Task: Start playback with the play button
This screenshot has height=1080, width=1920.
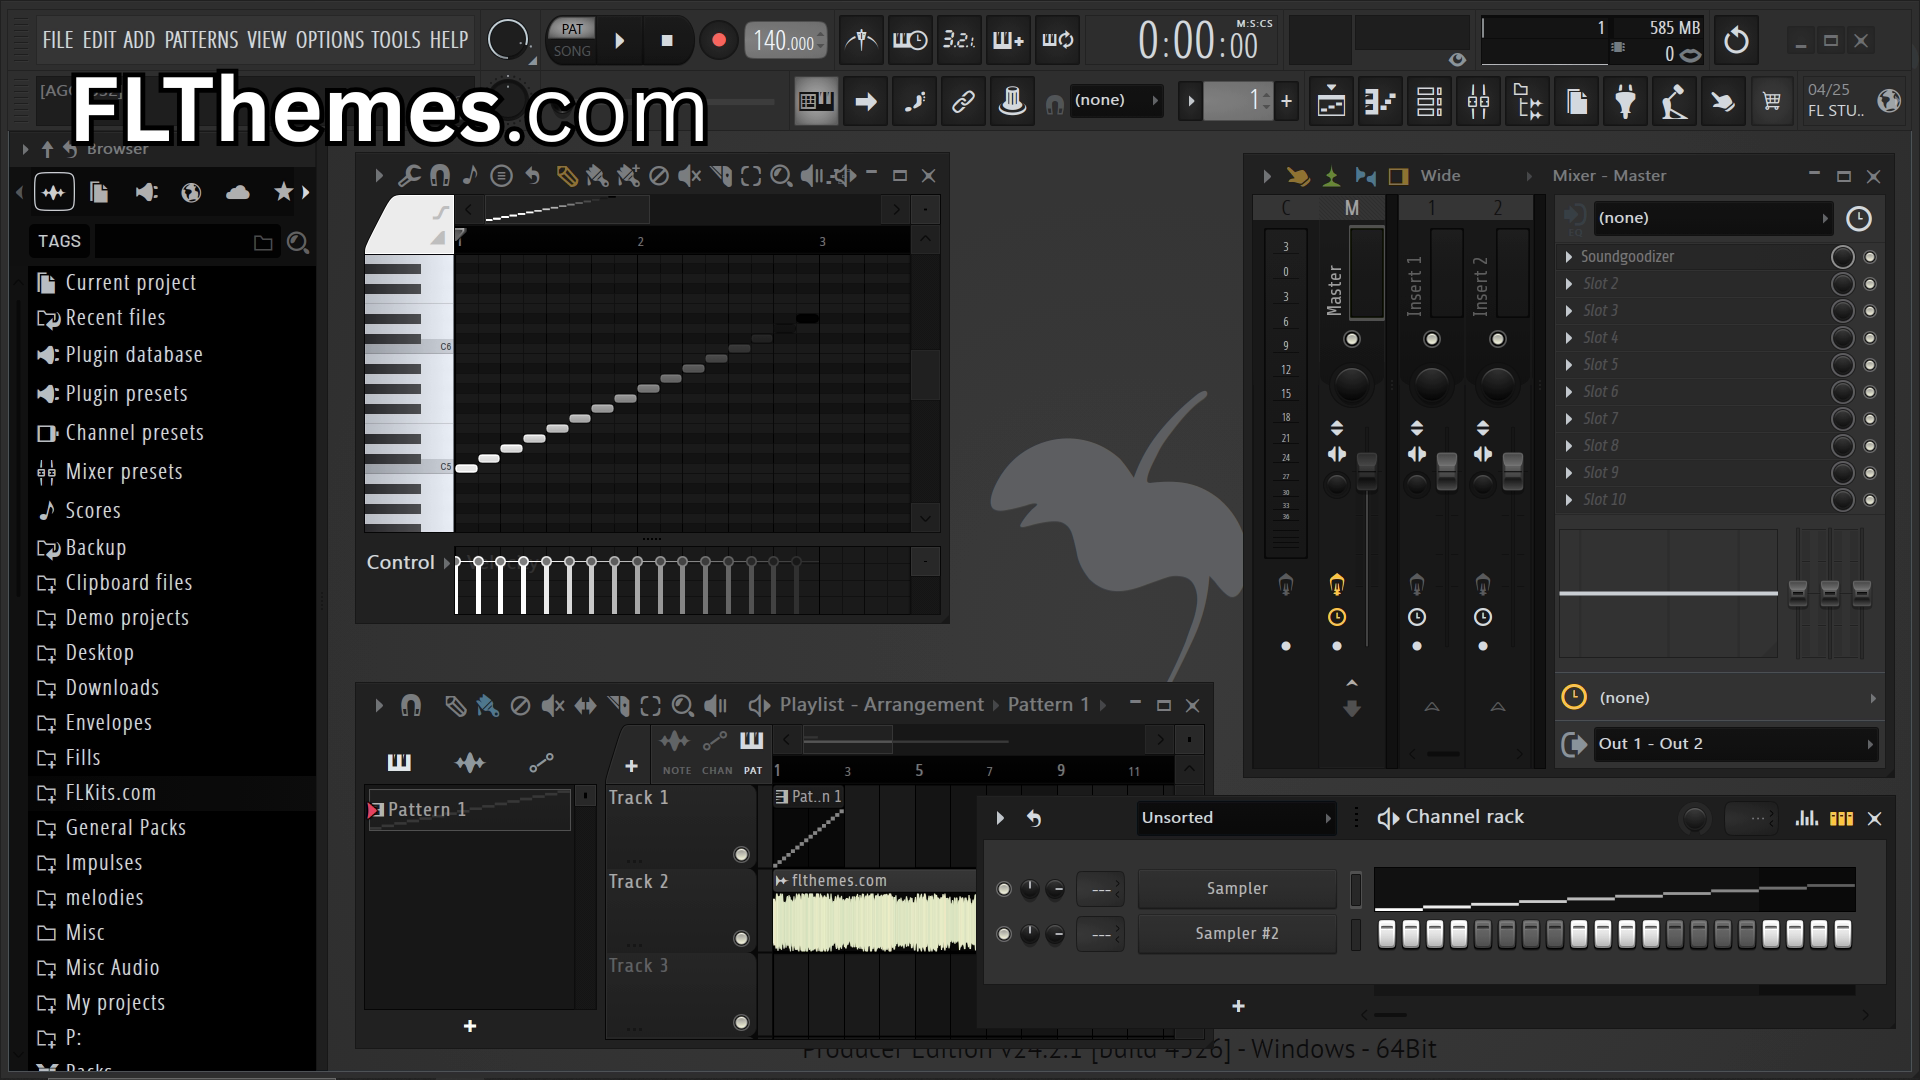Action: pyautogui.click(x=619, y=41)
